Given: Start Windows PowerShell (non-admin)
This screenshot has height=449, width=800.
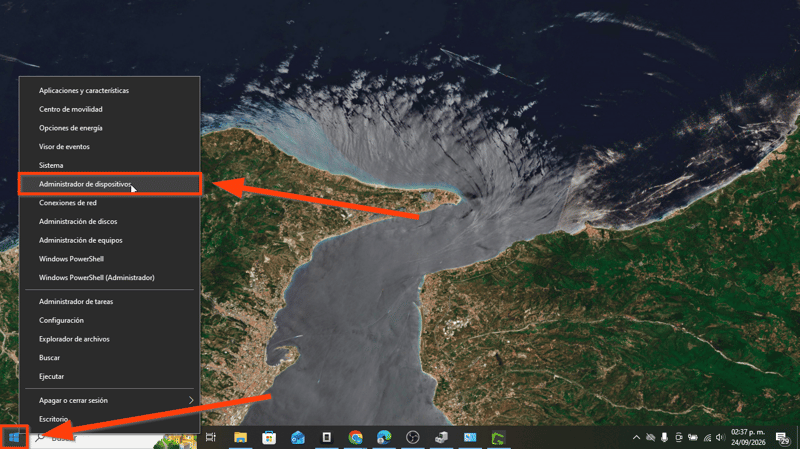Looking at the screenshot, I should coord(109,259).
